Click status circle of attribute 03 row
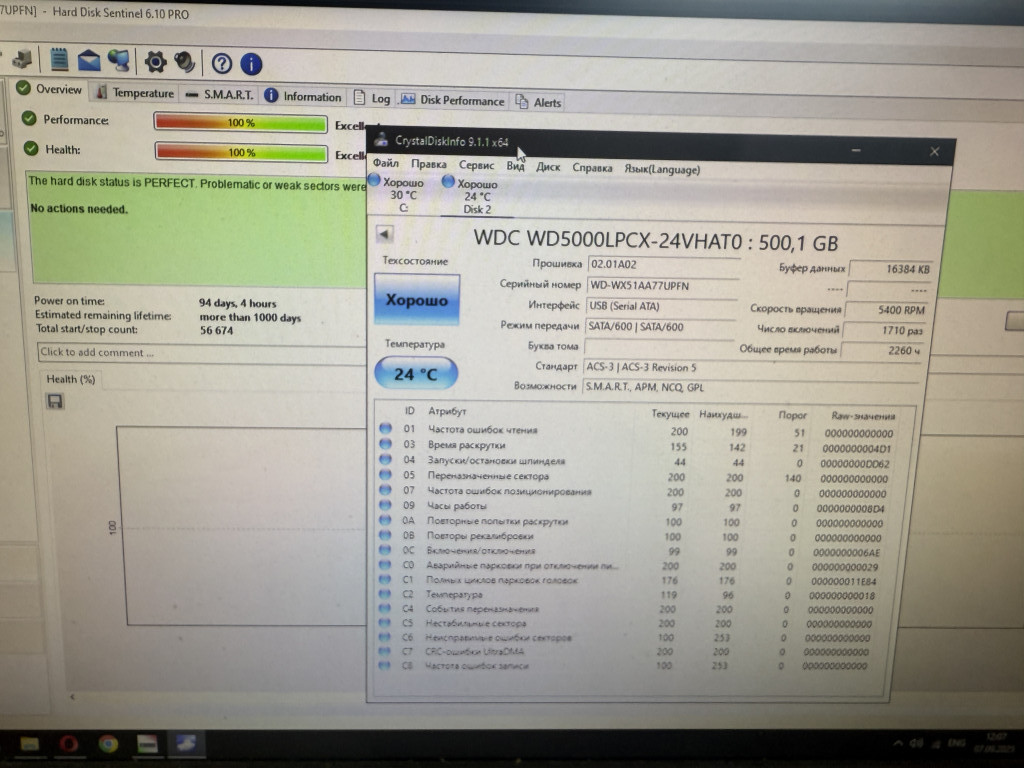 pos(385,444)
